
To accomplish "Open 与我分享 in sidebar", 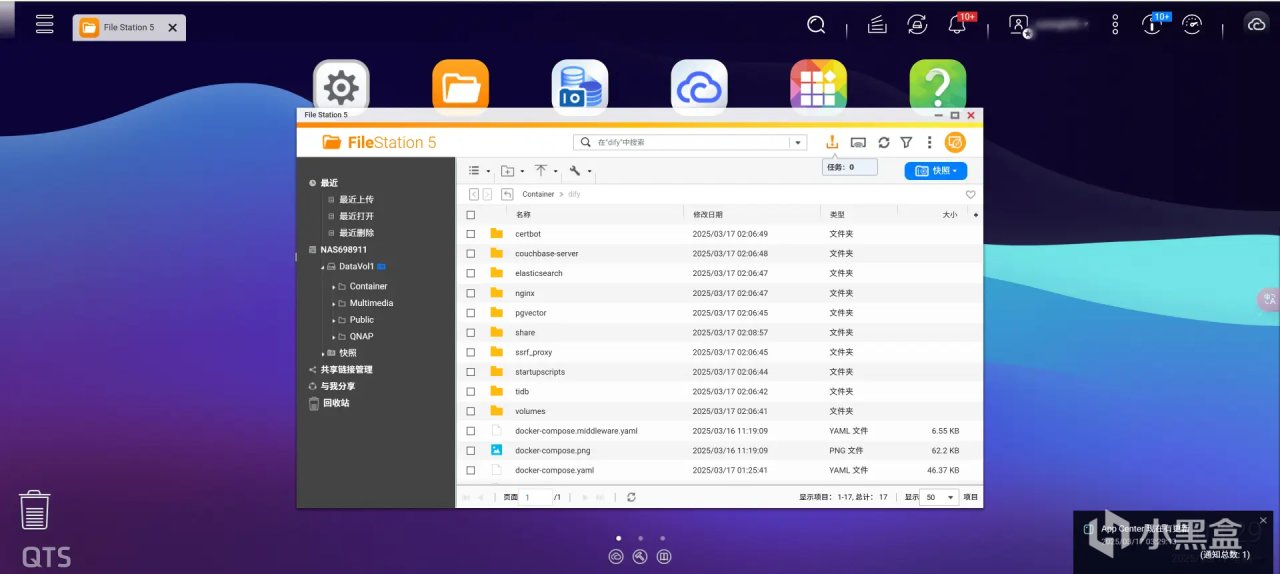I will coord(337,387).
